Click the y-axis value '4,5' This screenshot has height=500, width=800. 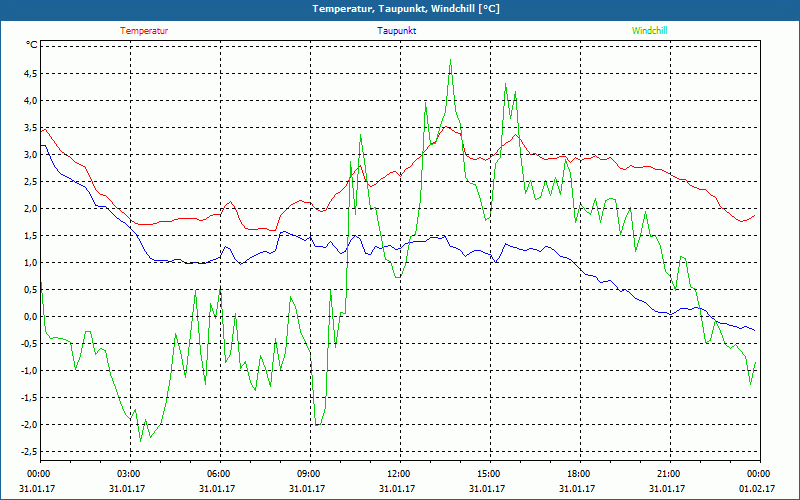31,73
